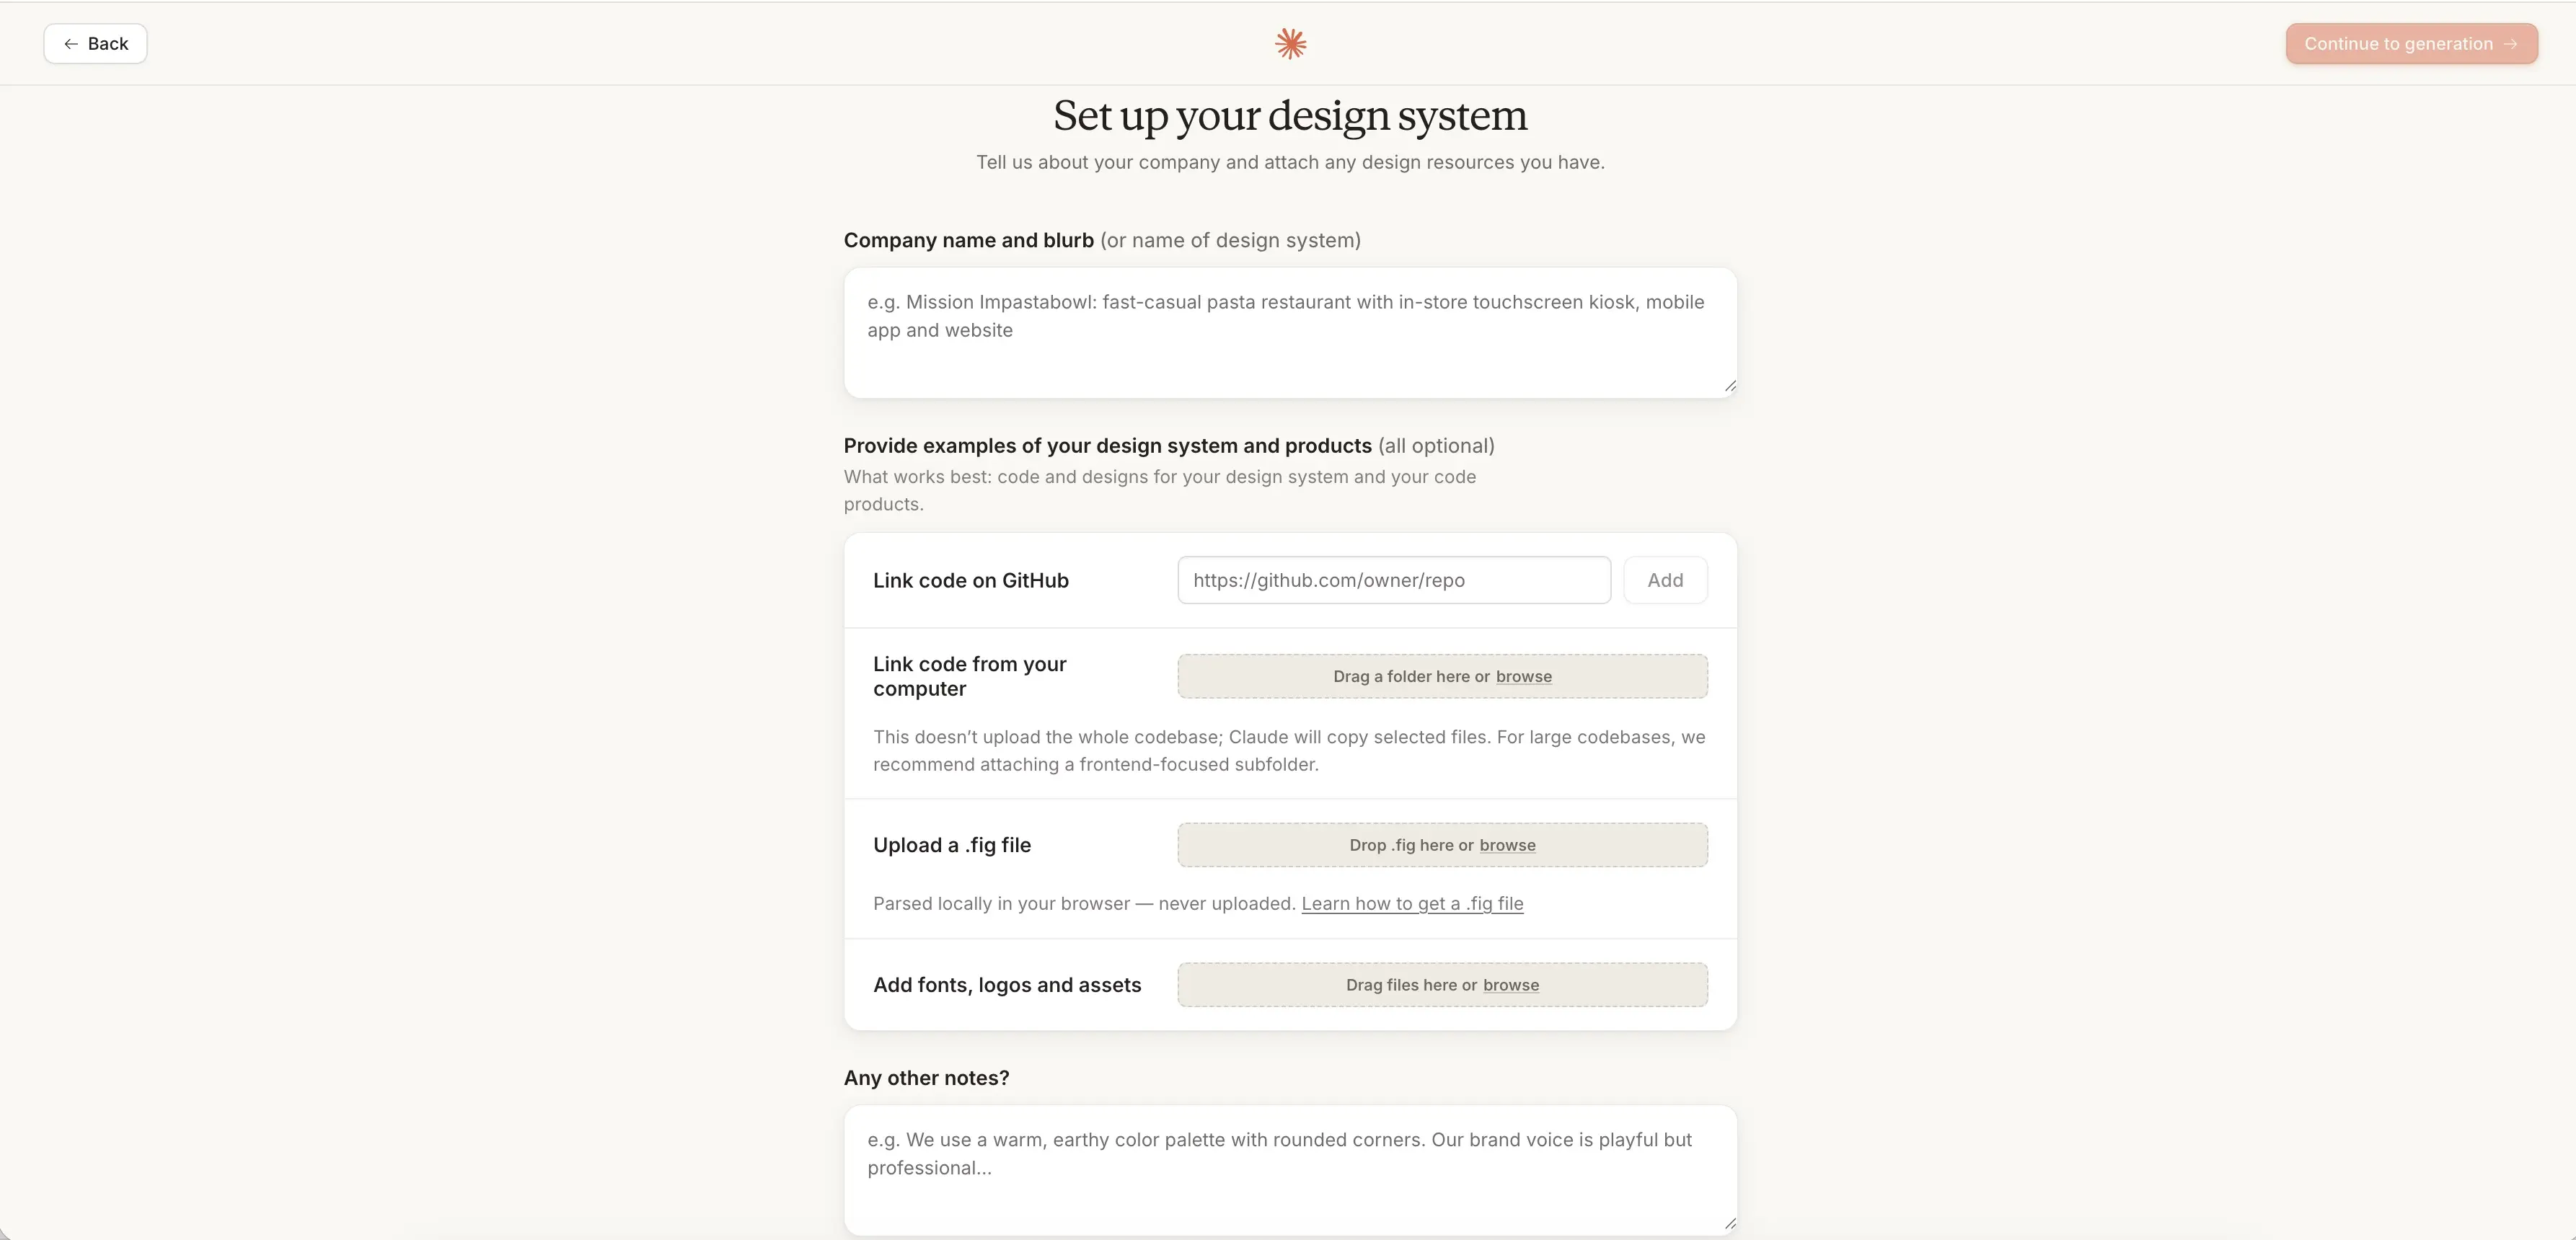
Task: Click Continue to generation
Action: (2411, 43)
